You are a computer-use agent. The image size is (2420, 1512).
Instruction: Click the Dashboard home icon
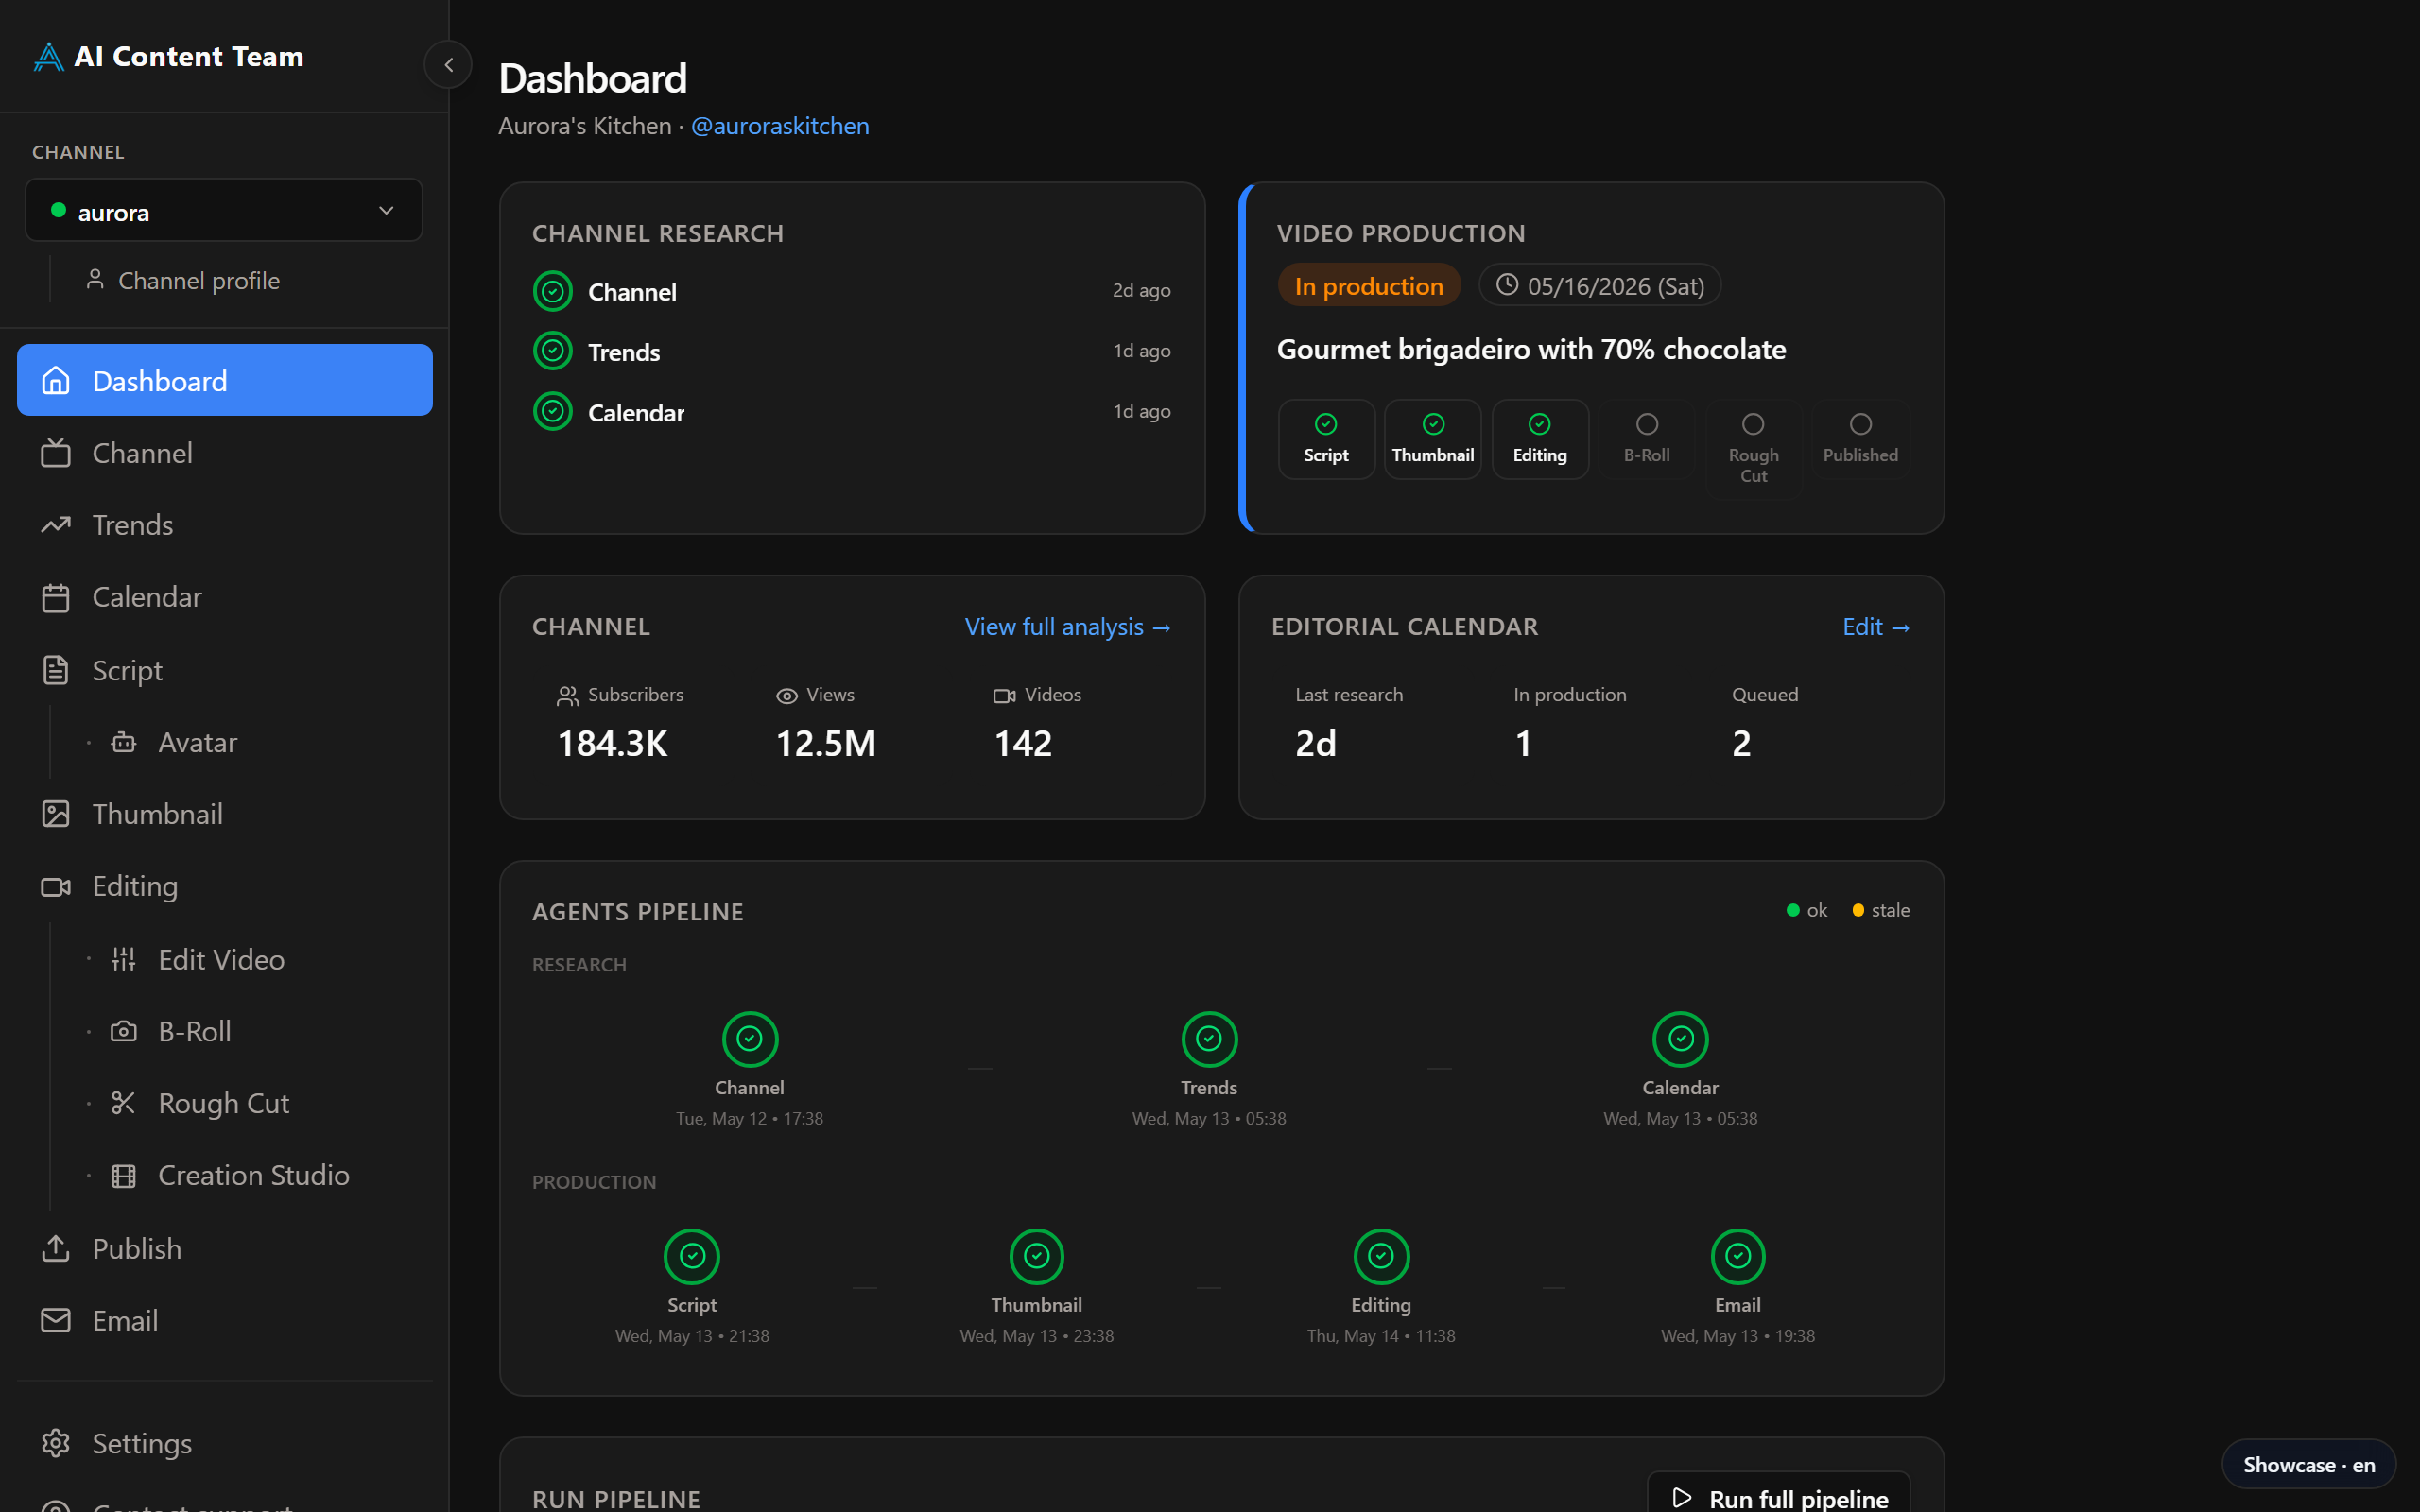coord(56,380)
